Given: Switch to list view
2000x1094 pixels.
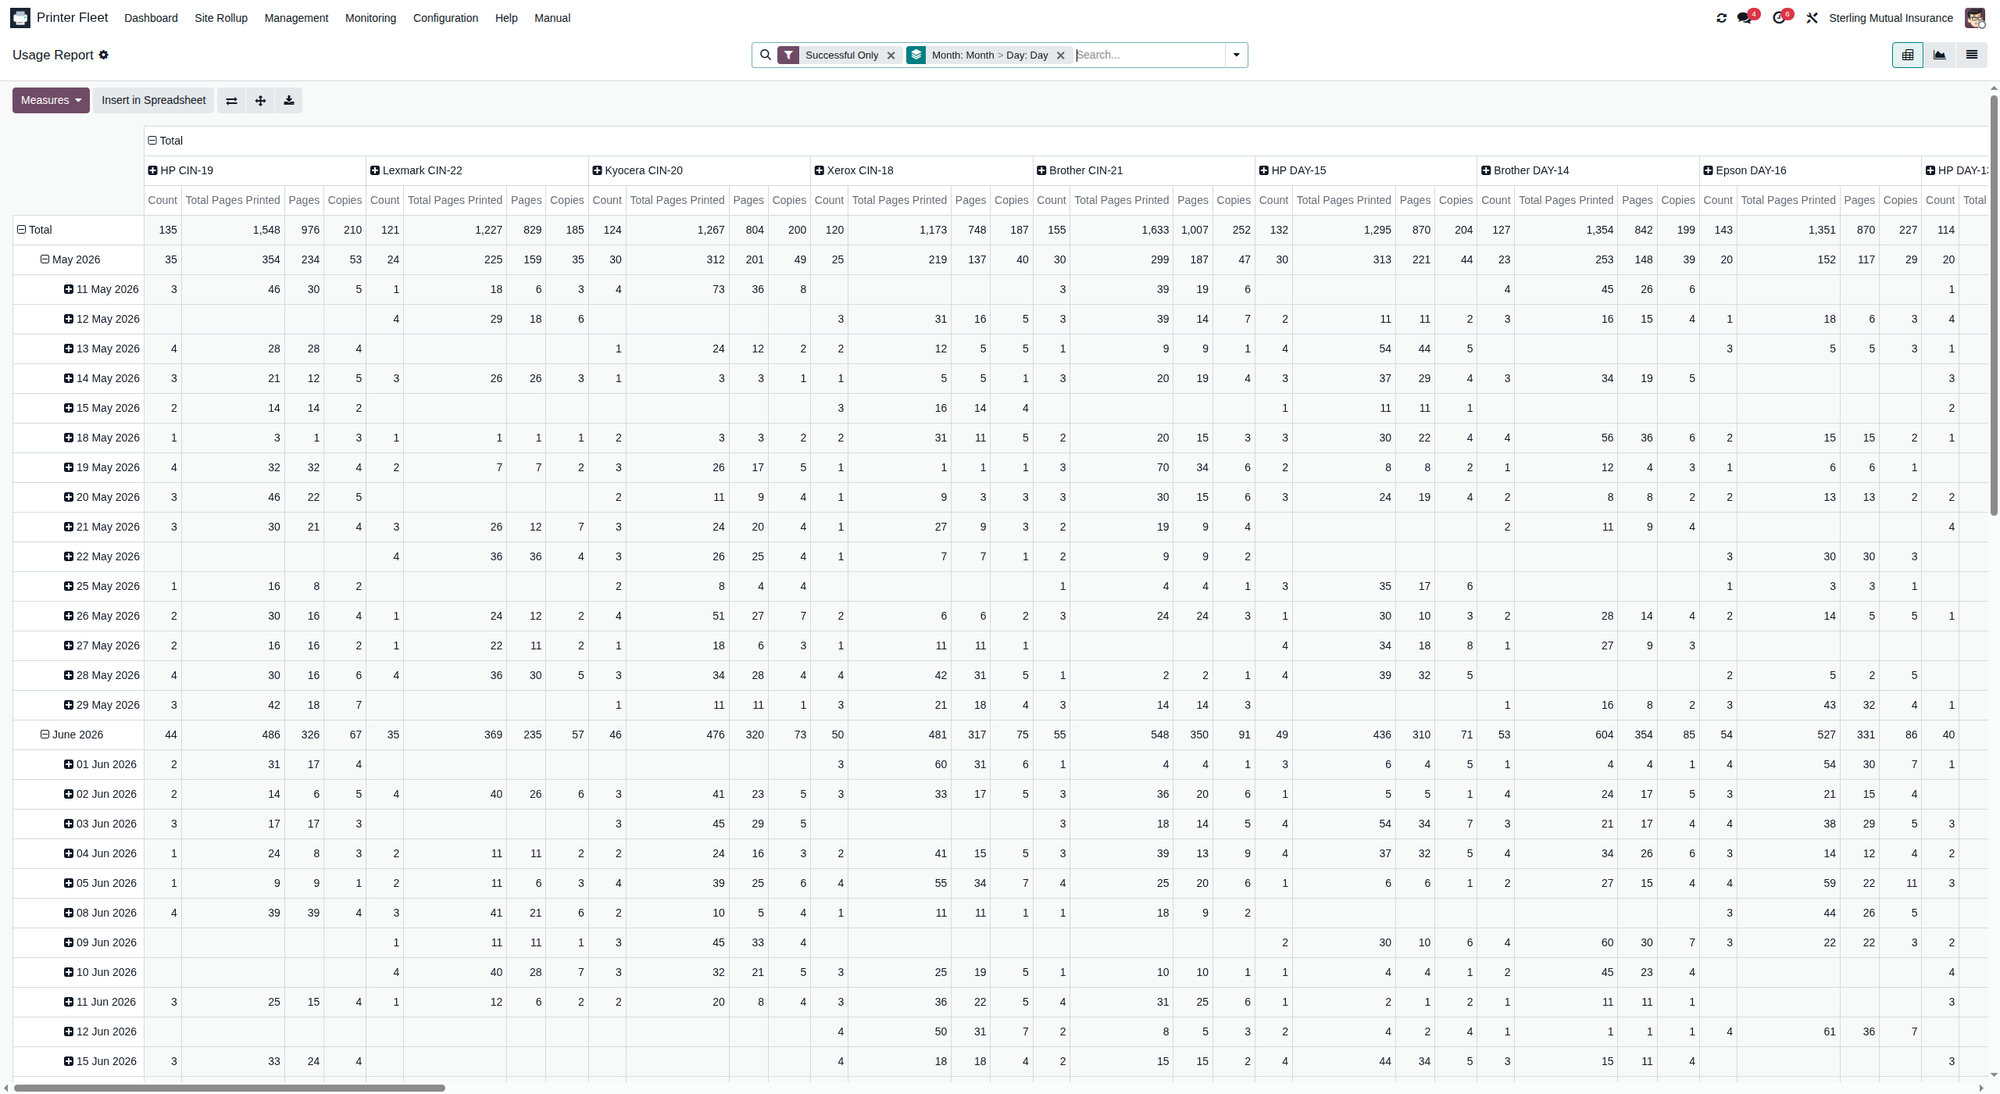Looking at the screenshot, I should 1972,55.
